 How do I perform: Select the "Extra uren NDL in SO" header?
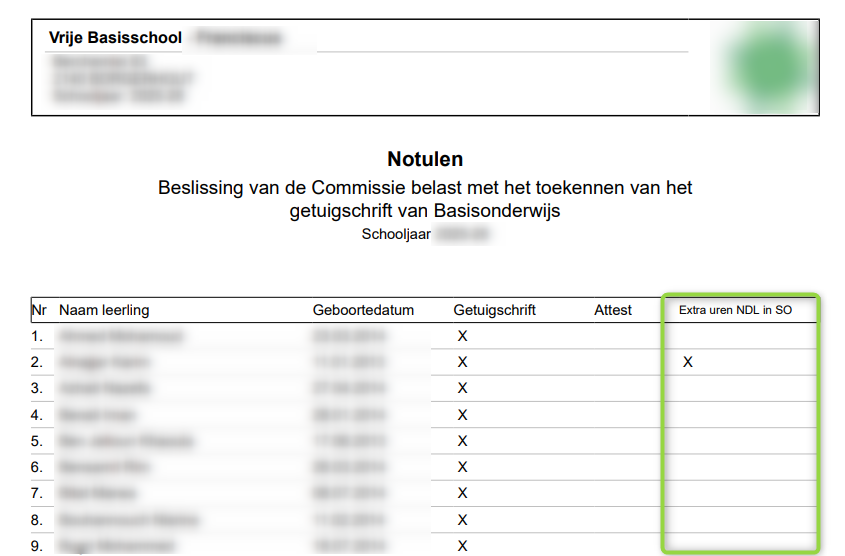pos(735,310)
